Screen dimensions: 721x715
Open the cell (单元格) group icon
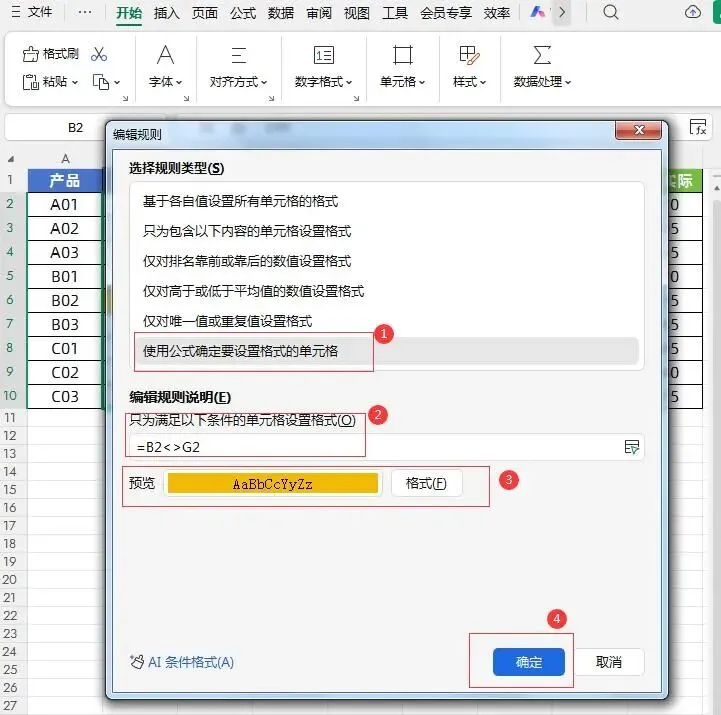click(x=403, y=55)
